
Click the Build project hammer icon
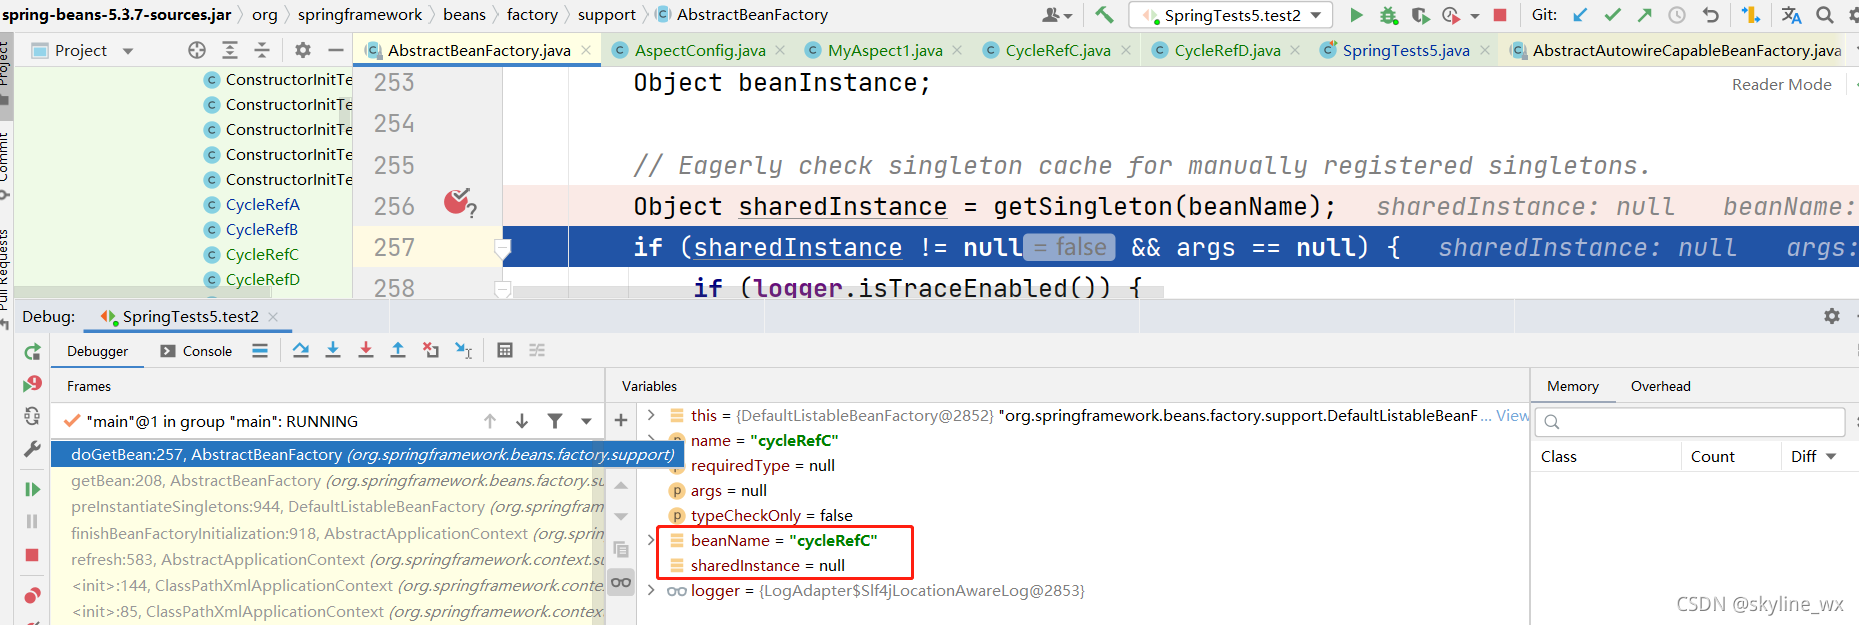tap(1104, 15)
